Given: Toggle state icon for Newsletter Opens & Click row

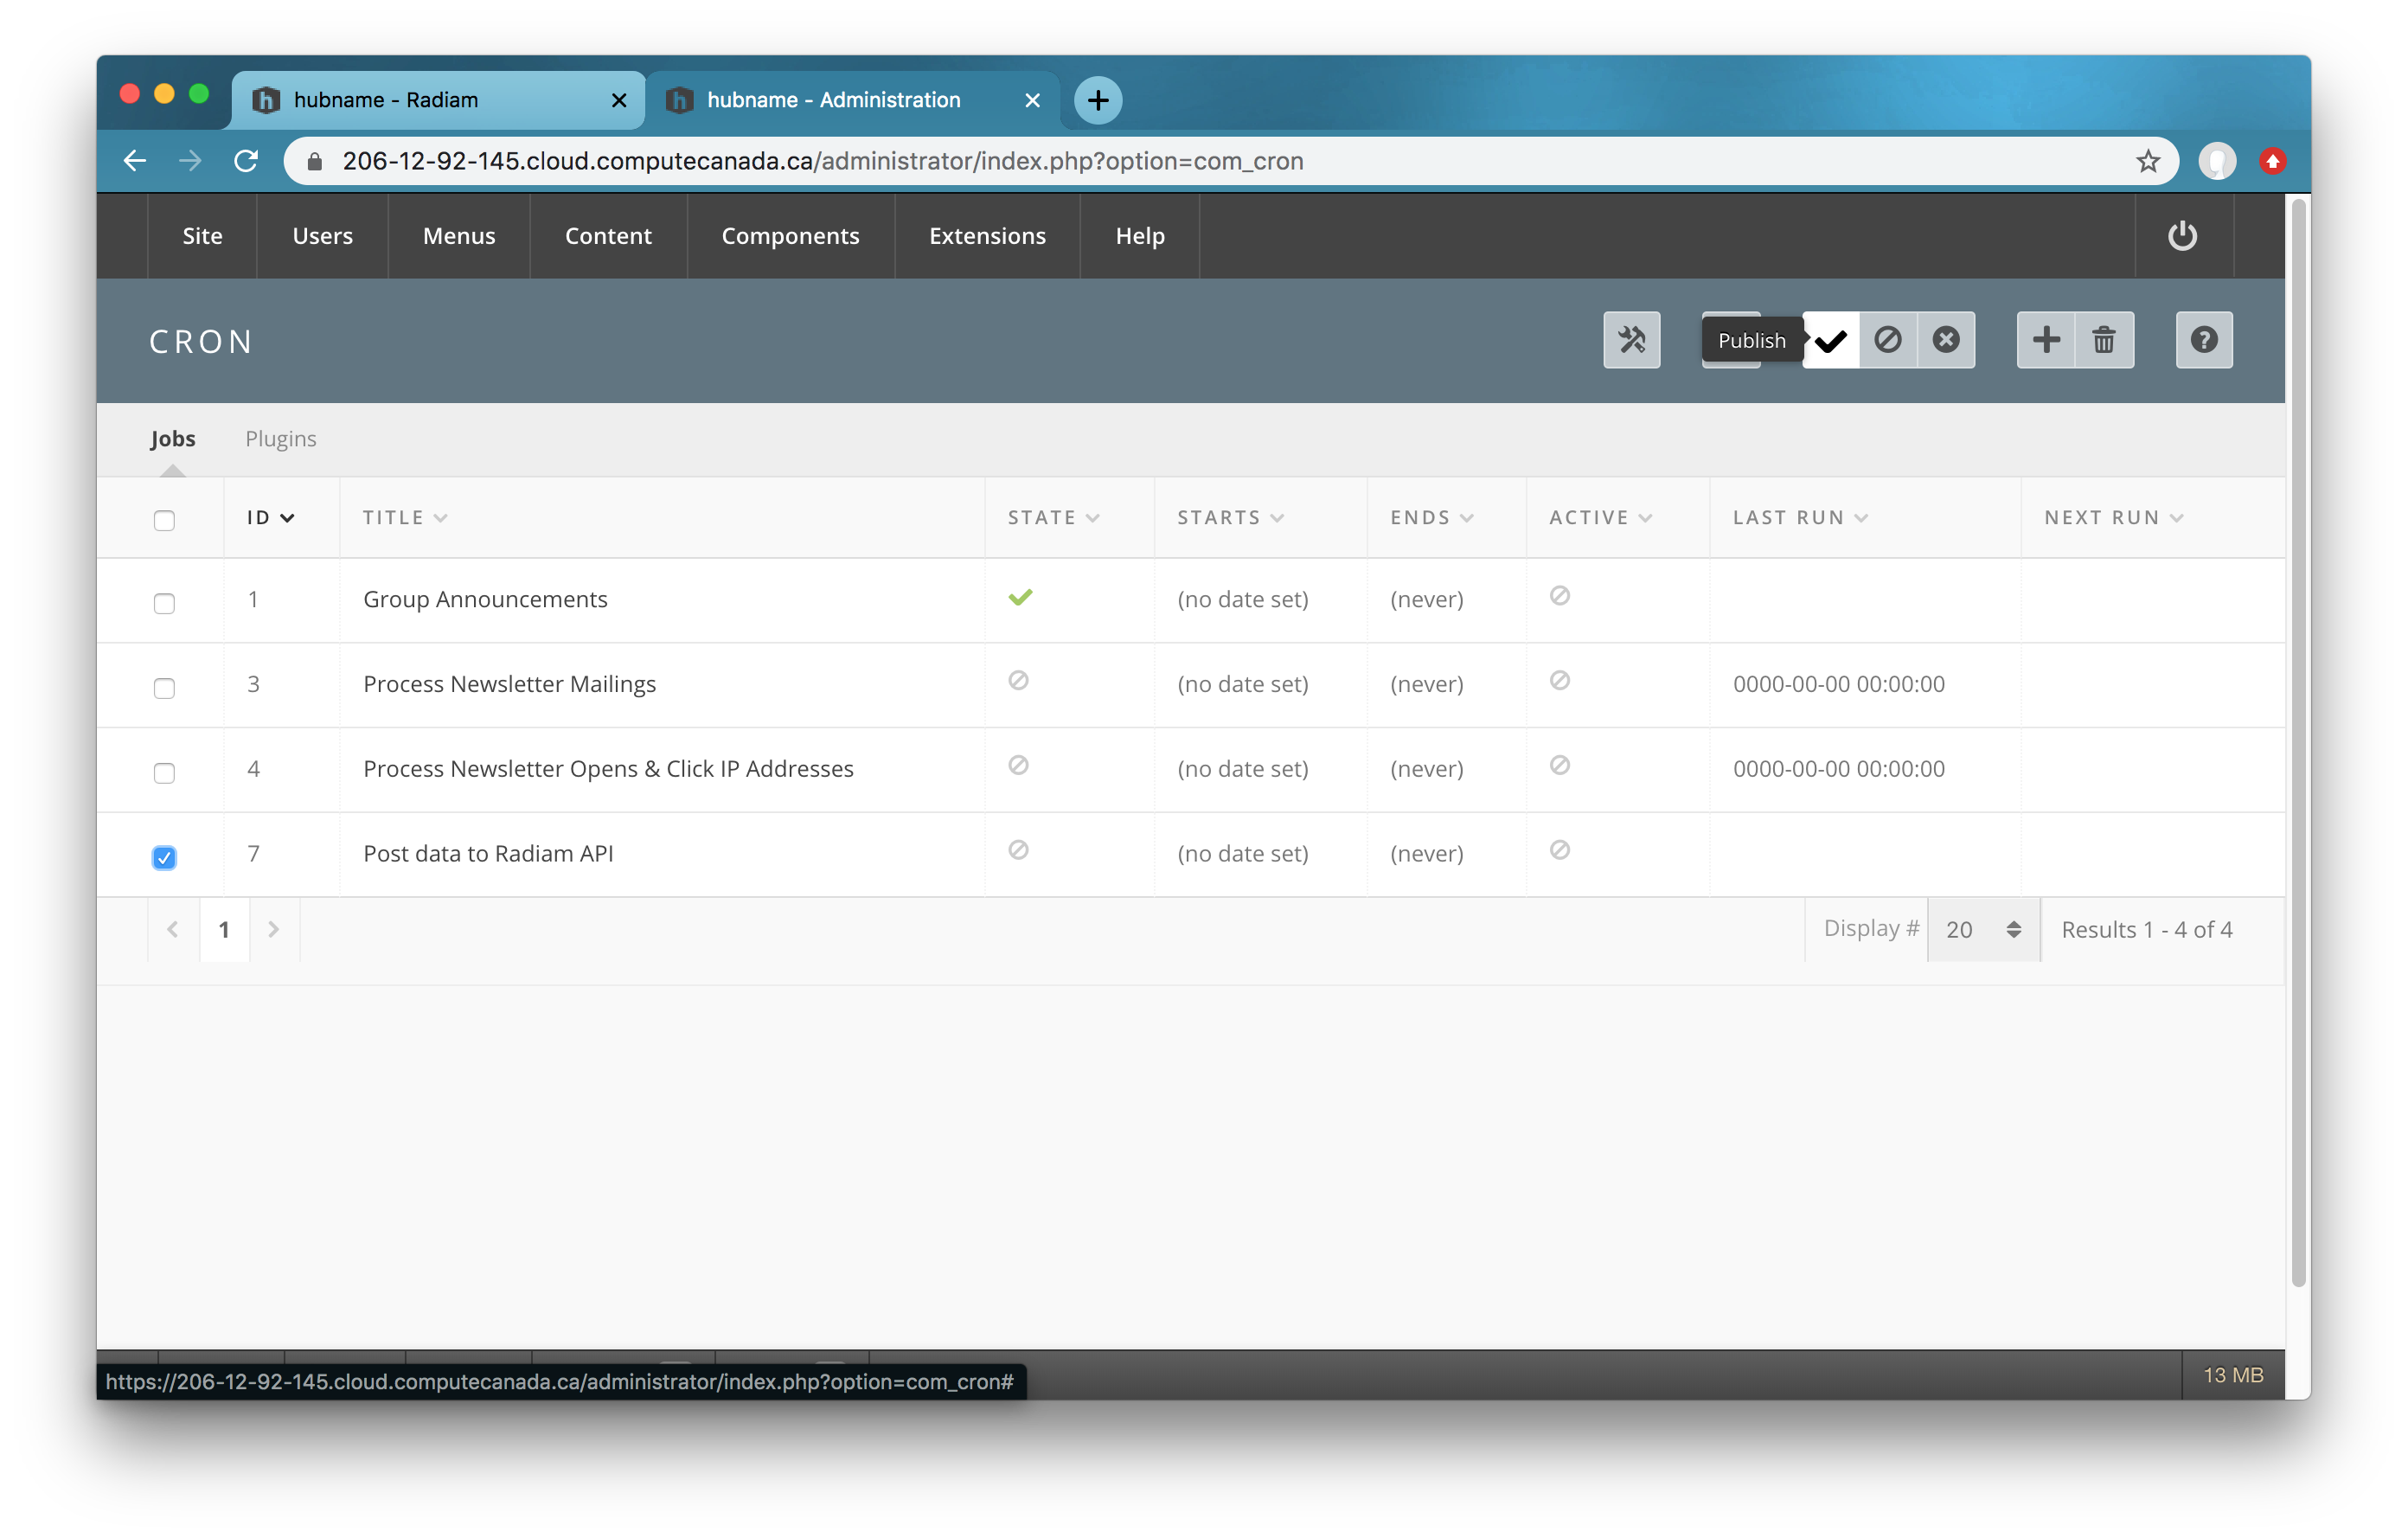Looking at the screenshot, I should click(x=1018, y=766).
